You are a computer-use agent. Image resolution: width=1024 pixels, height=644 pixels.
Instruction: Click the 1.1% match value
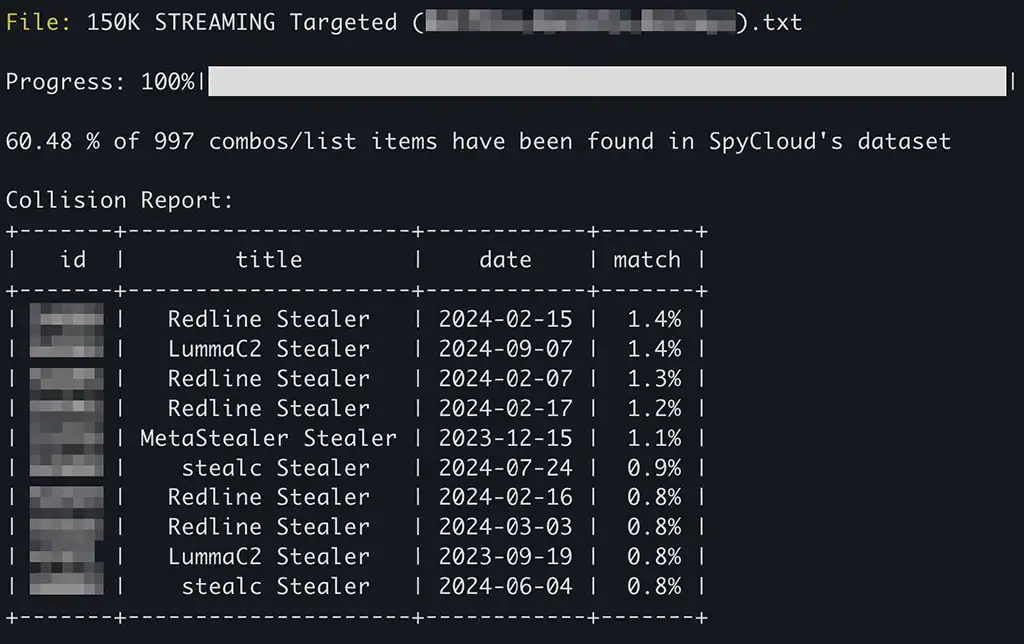click(654, 438)
